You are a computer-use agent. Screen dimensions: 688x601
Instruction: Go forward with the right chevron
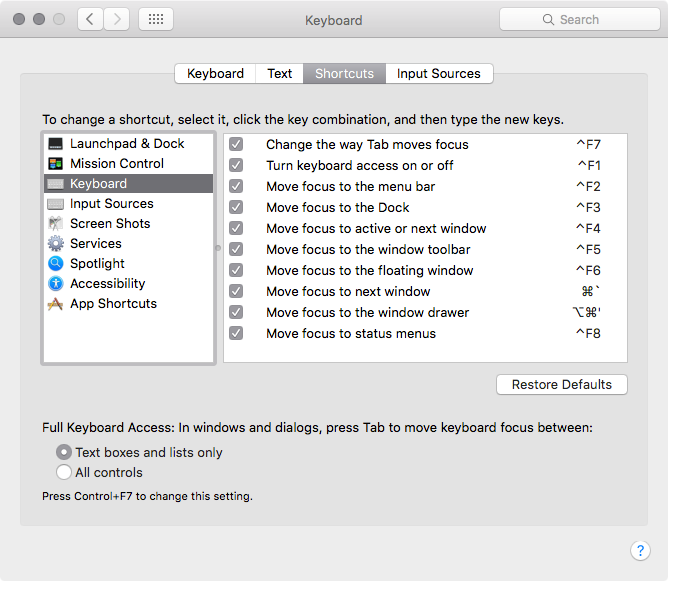[x=117, y=19]
